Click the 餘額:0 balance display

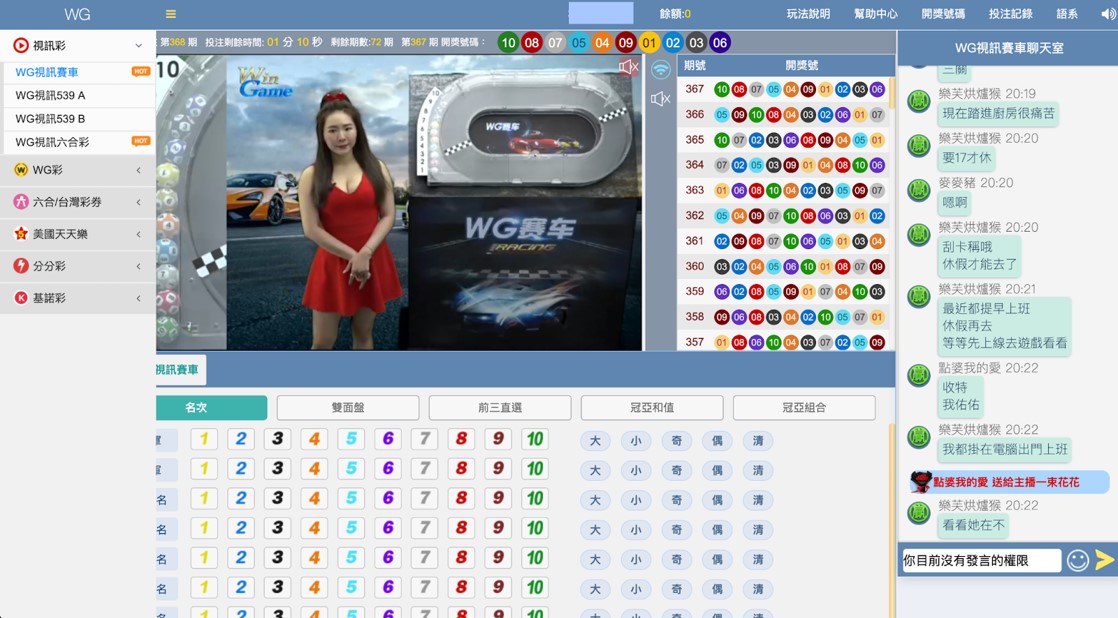pos(675,14)
